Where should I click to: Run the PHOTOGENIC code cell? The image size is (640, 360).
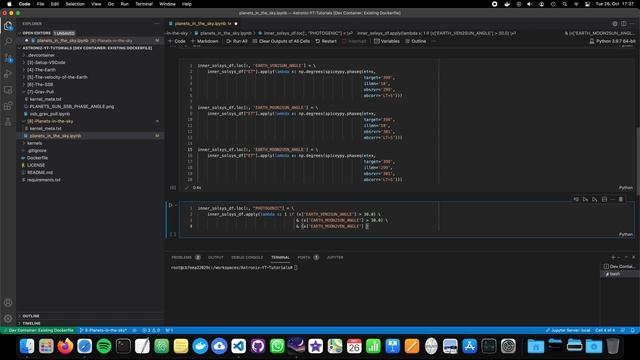click(171, 205)
